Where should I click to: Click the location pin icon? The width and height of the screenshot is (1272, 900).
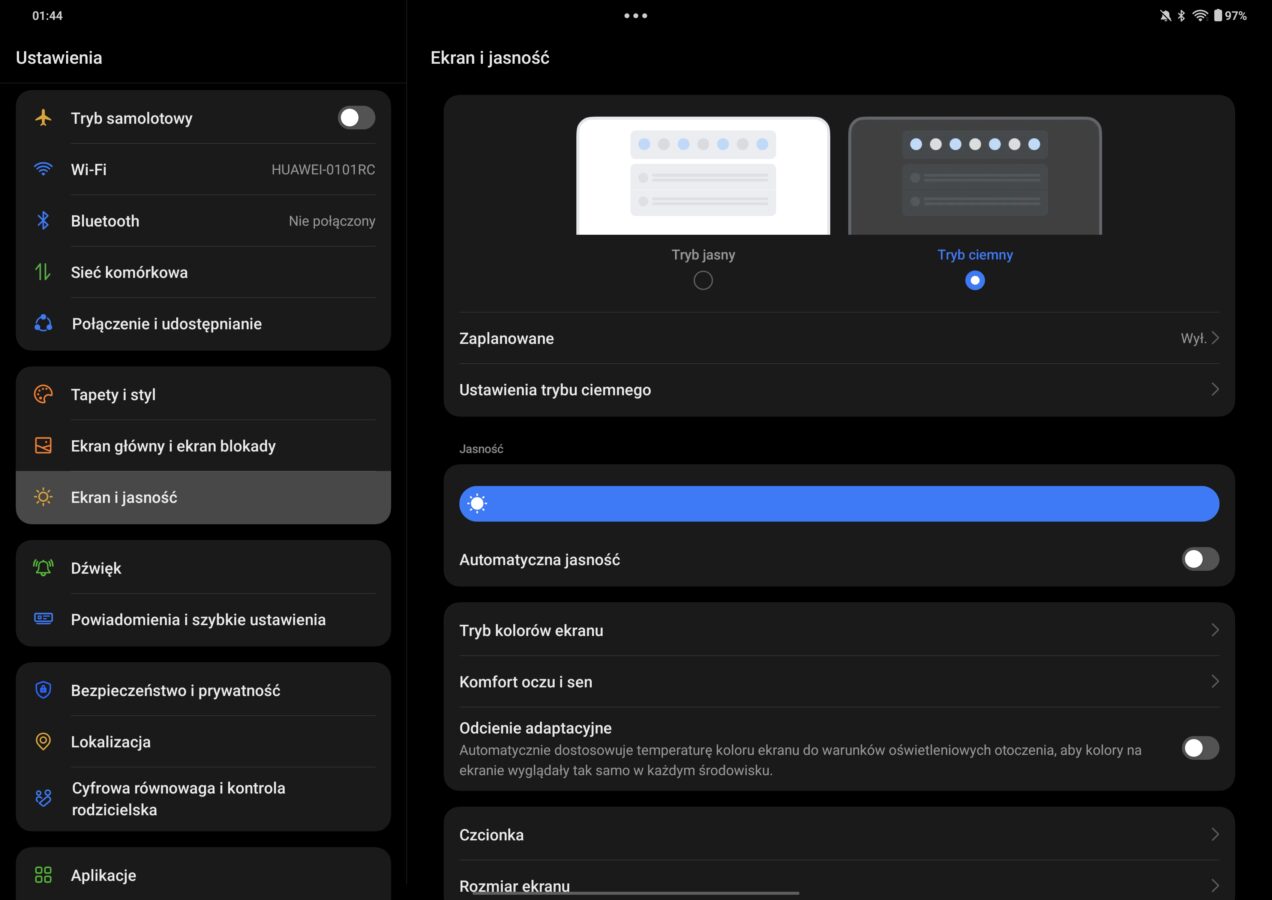pyautogui.click(x=43, y=742)
